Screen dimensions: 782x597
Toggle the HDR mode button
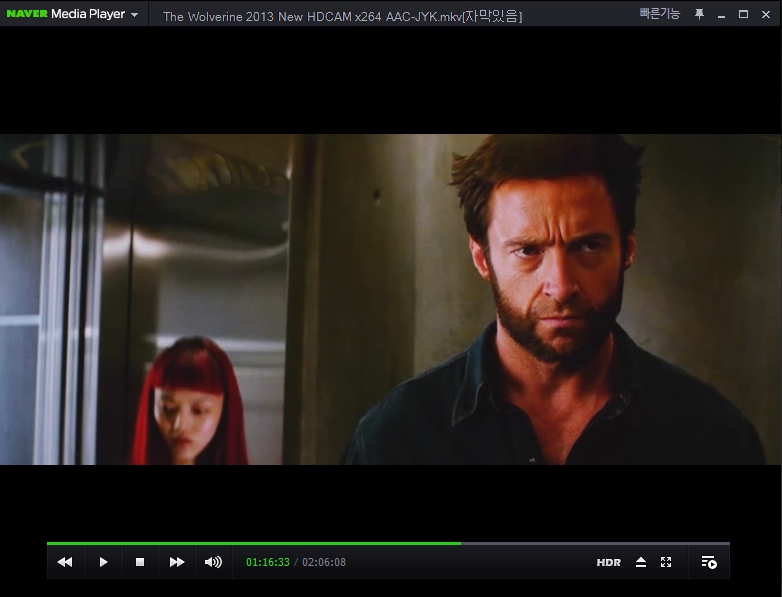[x=608, y=563]
